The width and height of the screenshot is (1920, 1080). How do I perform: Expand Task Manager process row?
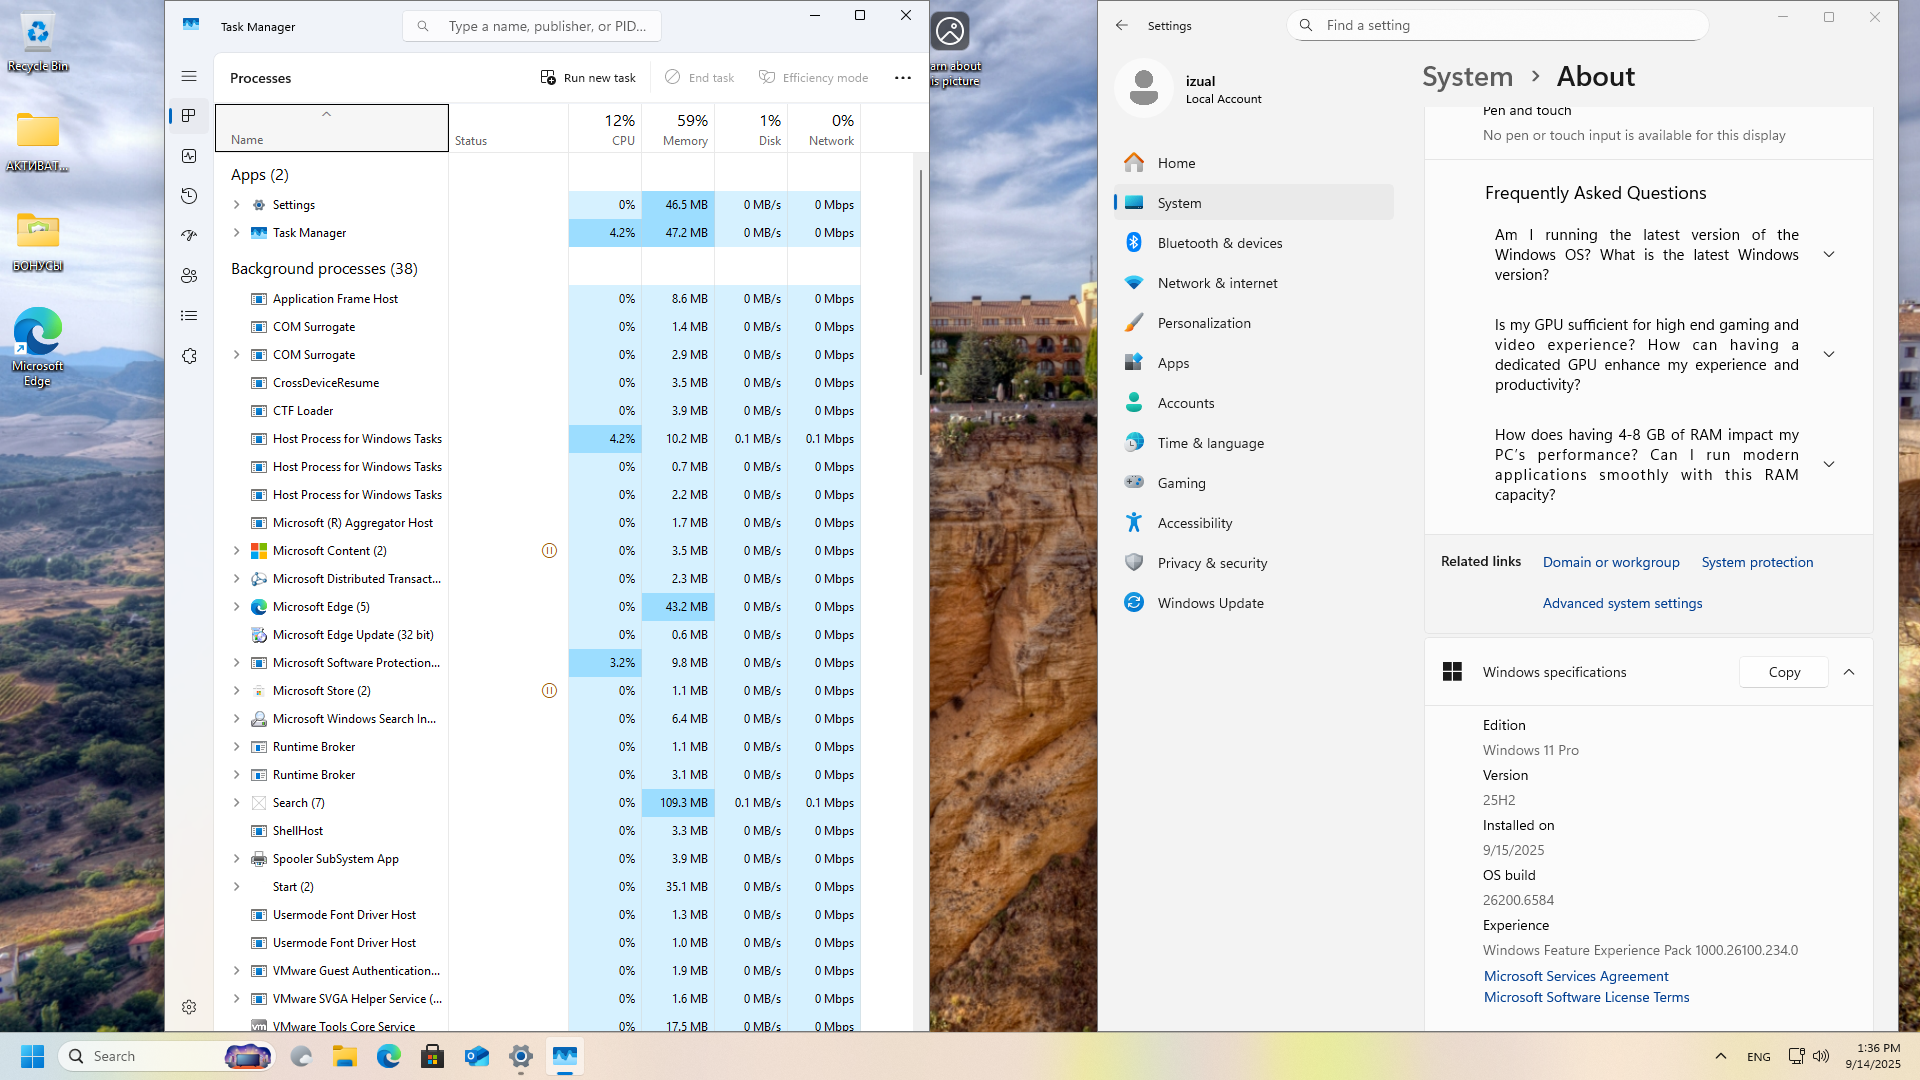pos(237,233)
